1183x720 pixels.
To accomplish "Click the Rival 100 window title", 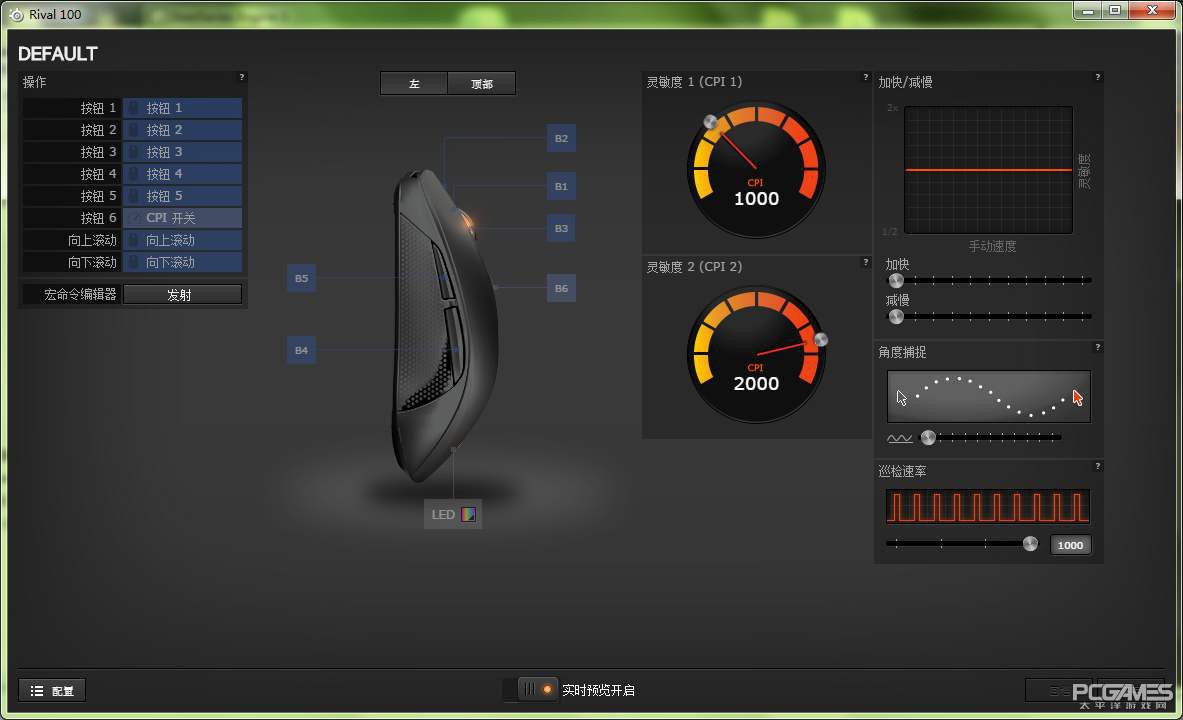I will click(x=55, y=14).
